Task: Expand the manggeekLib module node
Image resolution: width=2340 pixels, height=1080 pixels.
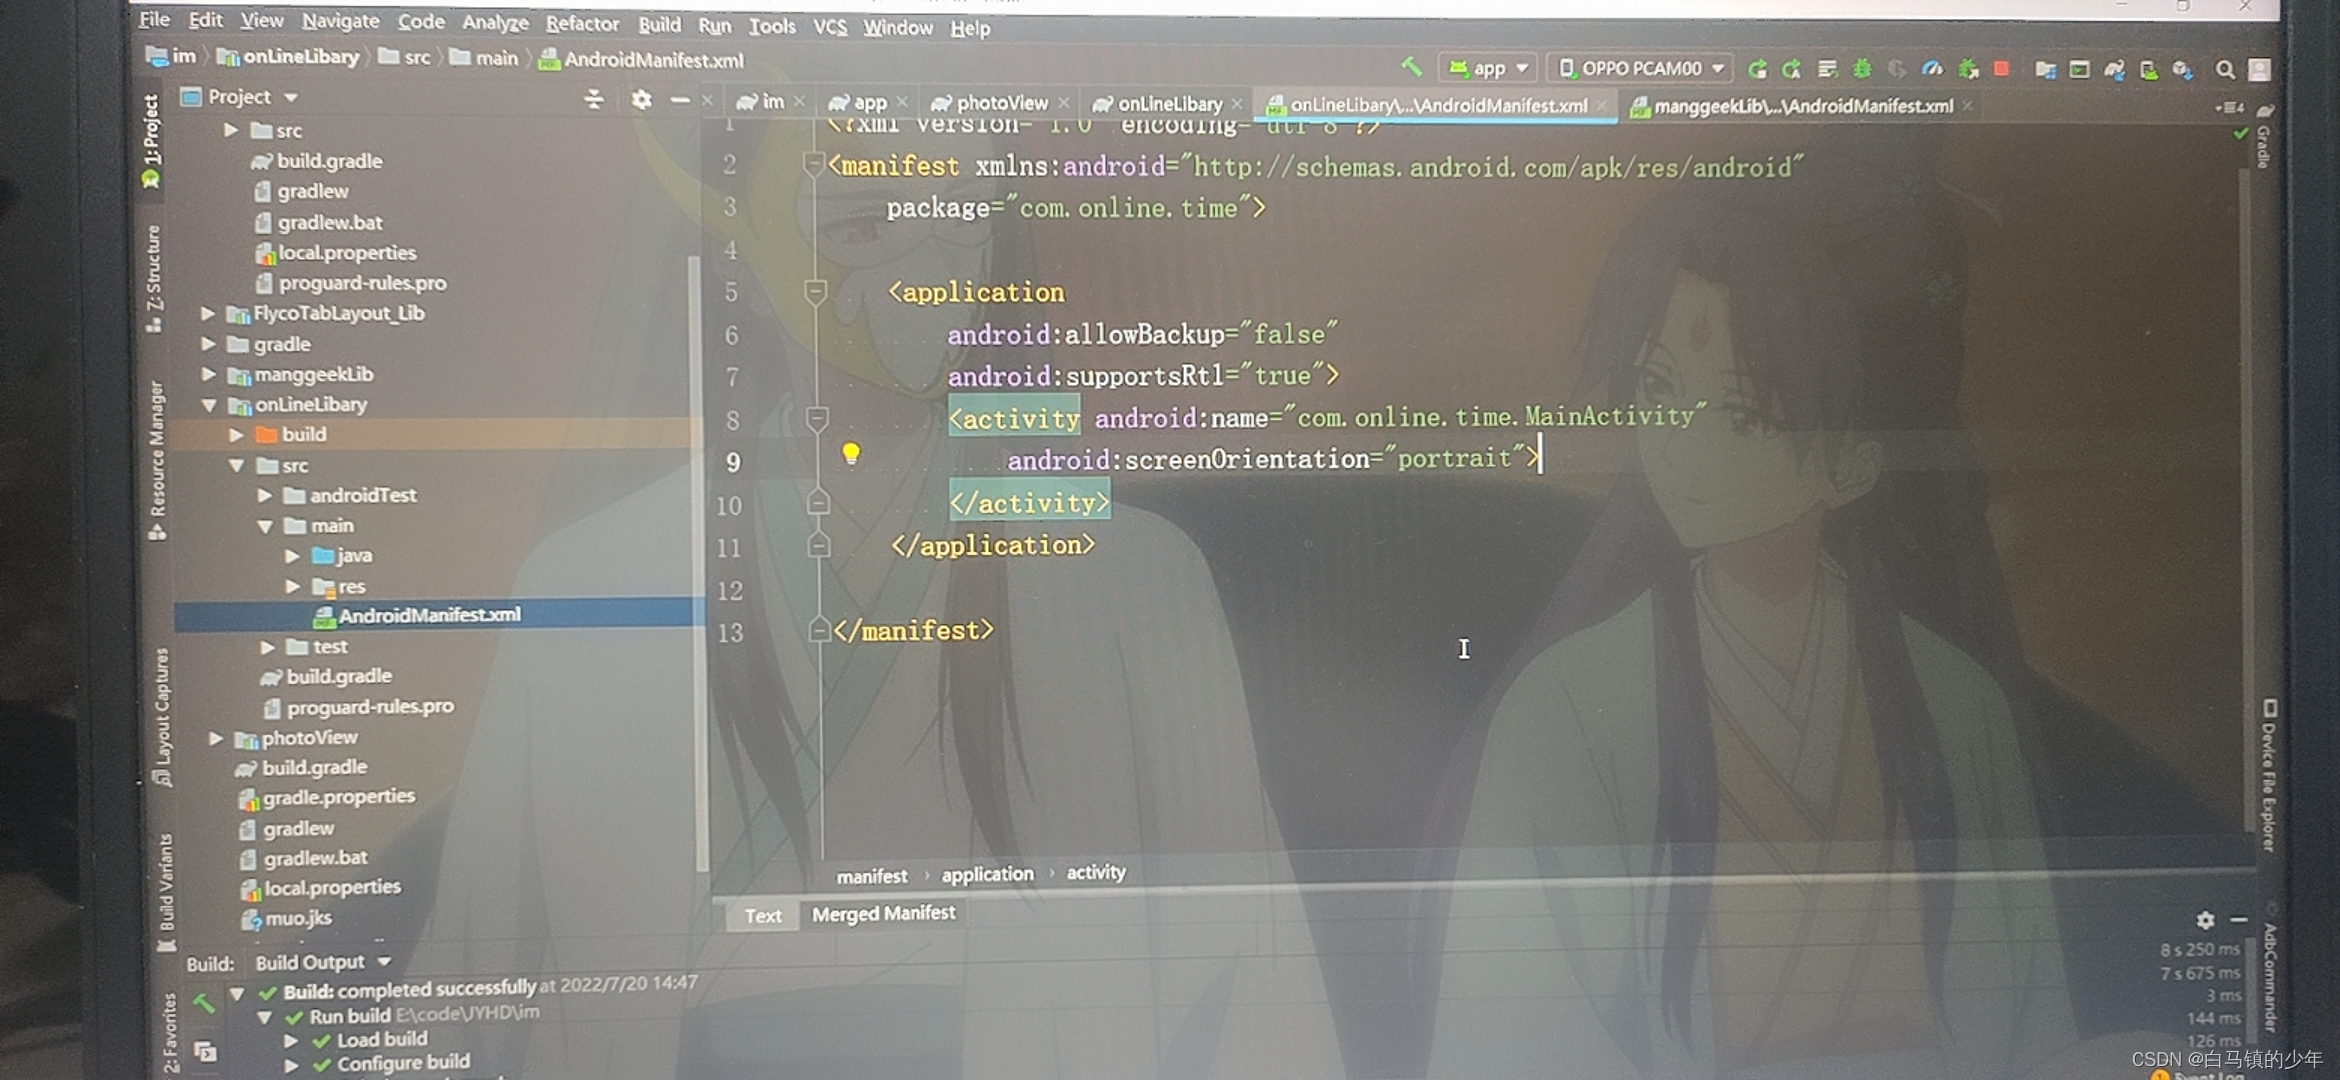Action: click(x=208, y=374)
